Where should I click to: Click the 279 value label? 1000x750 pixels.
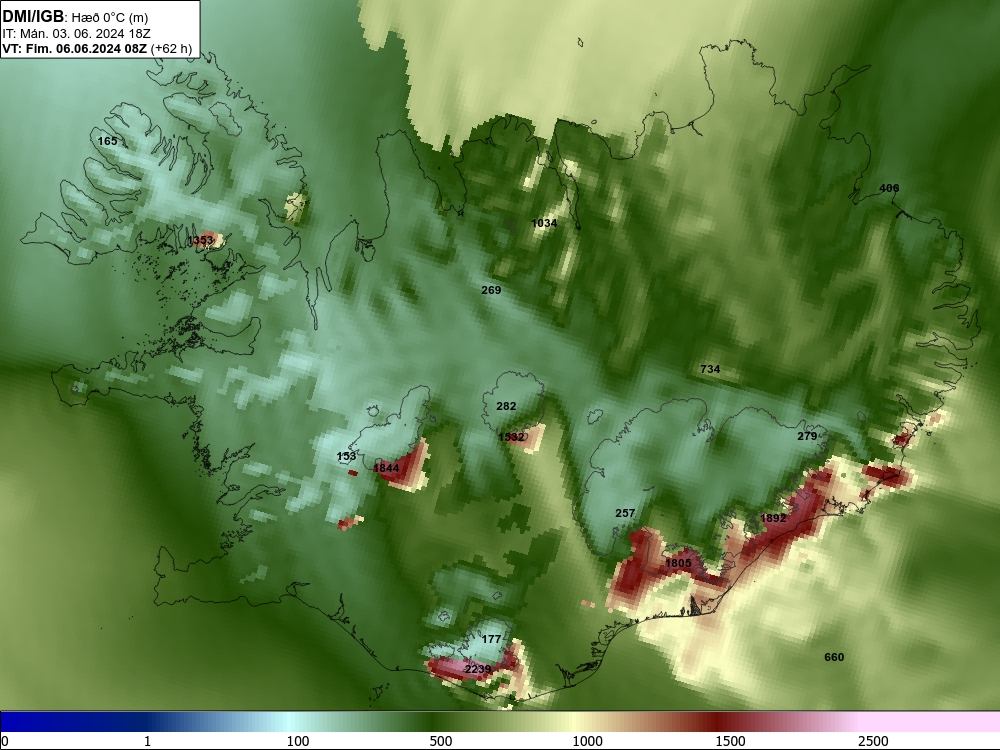807,436
